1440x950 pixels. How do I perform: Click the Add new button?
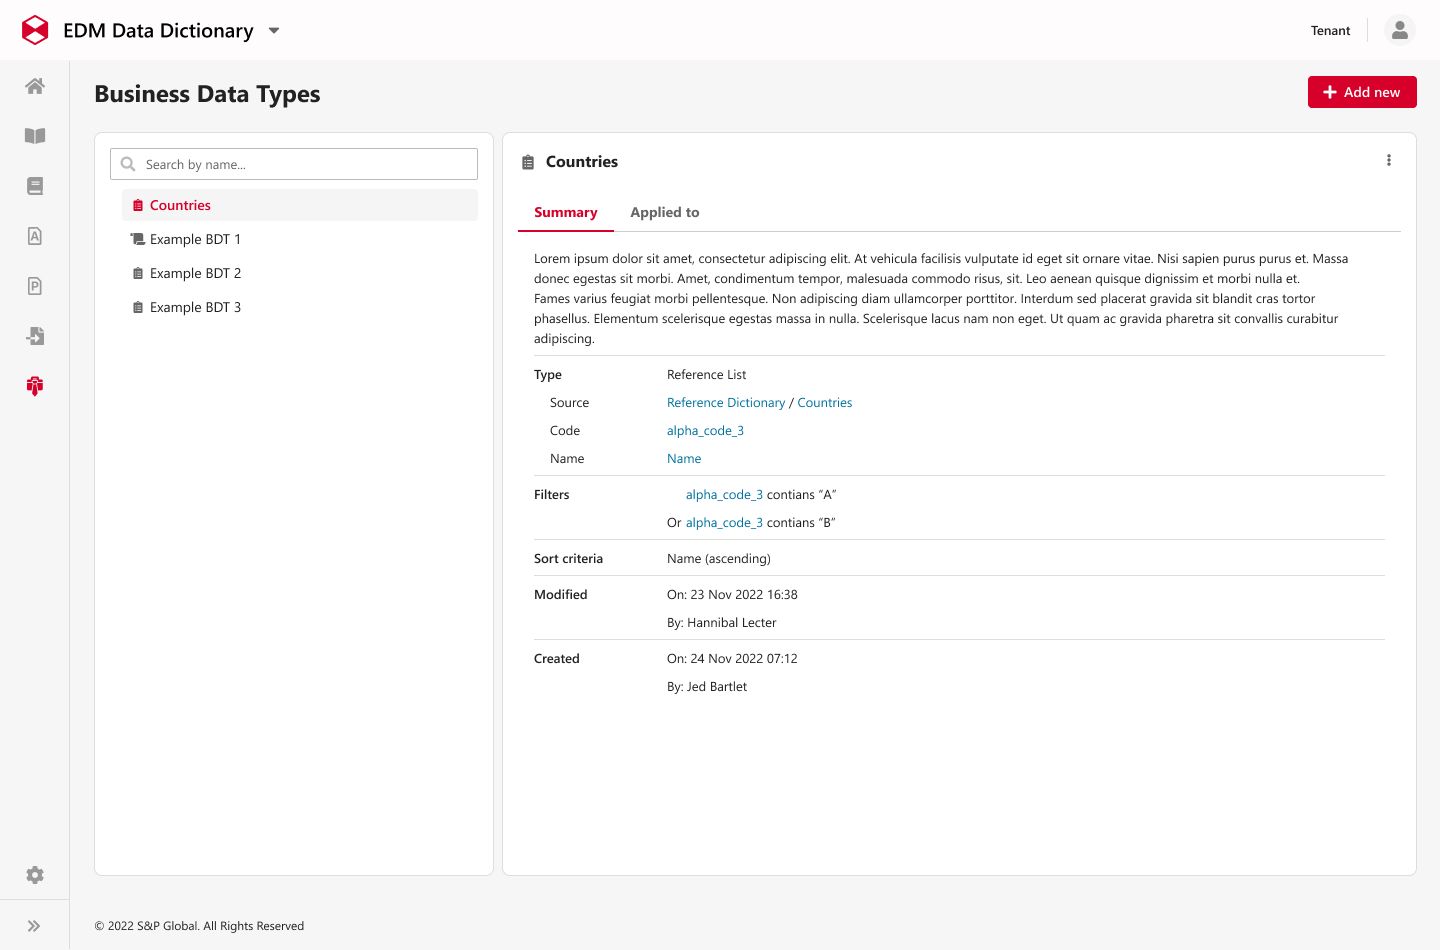(1362, 92)
